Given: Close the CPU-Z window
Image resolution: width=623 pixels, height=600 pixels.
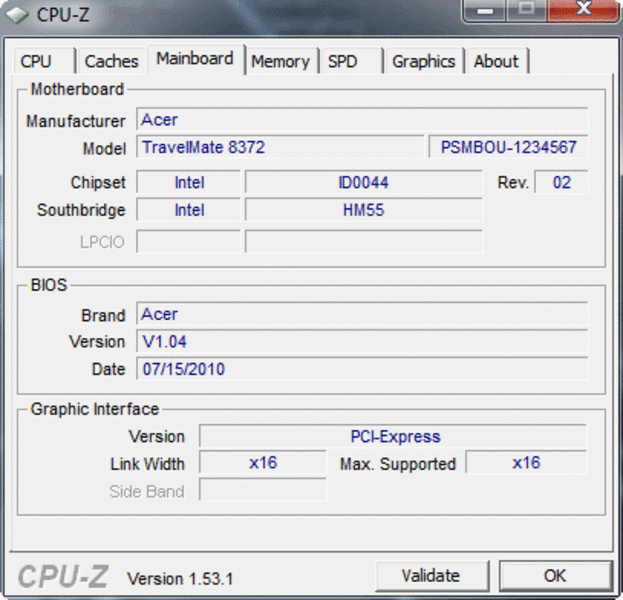Looking at the screenshot, I should tap(584, 10).
